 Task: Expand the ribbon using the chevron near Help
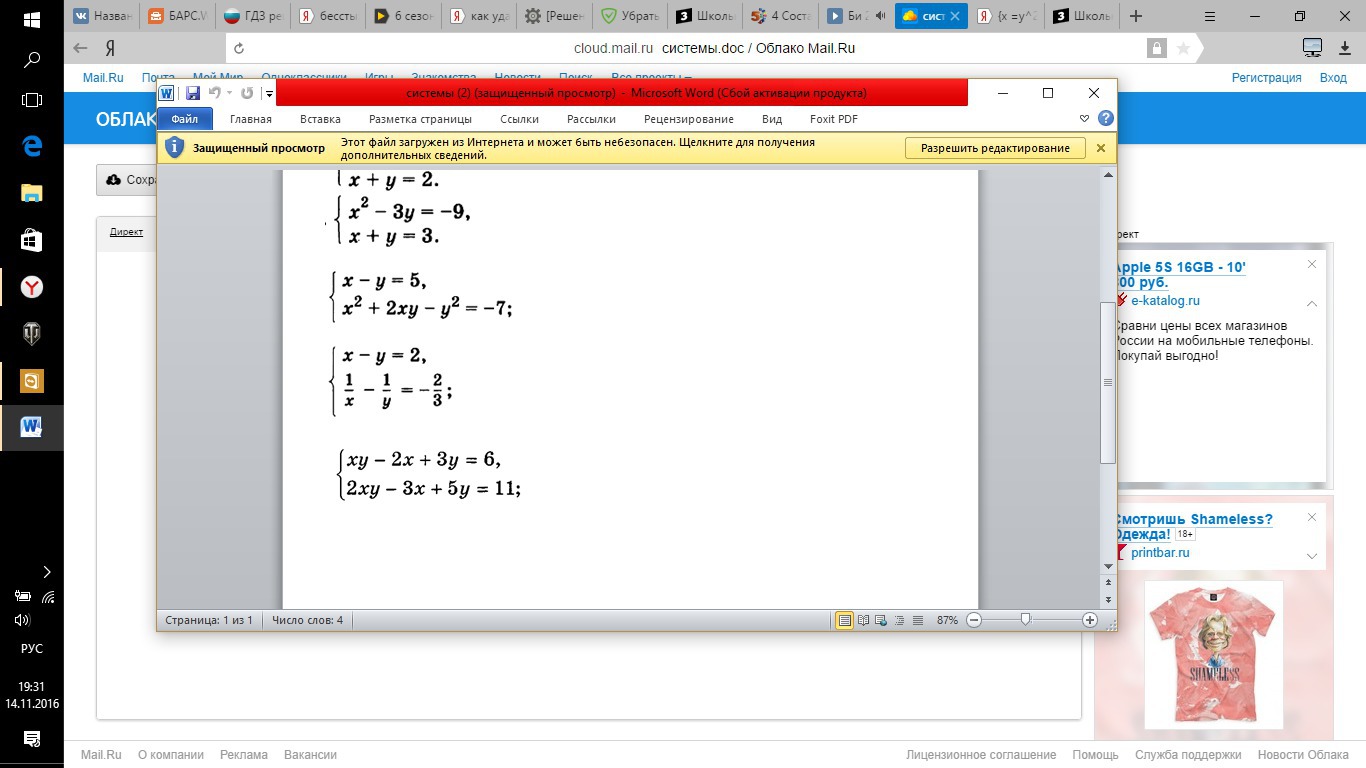tap(1085, 119)
